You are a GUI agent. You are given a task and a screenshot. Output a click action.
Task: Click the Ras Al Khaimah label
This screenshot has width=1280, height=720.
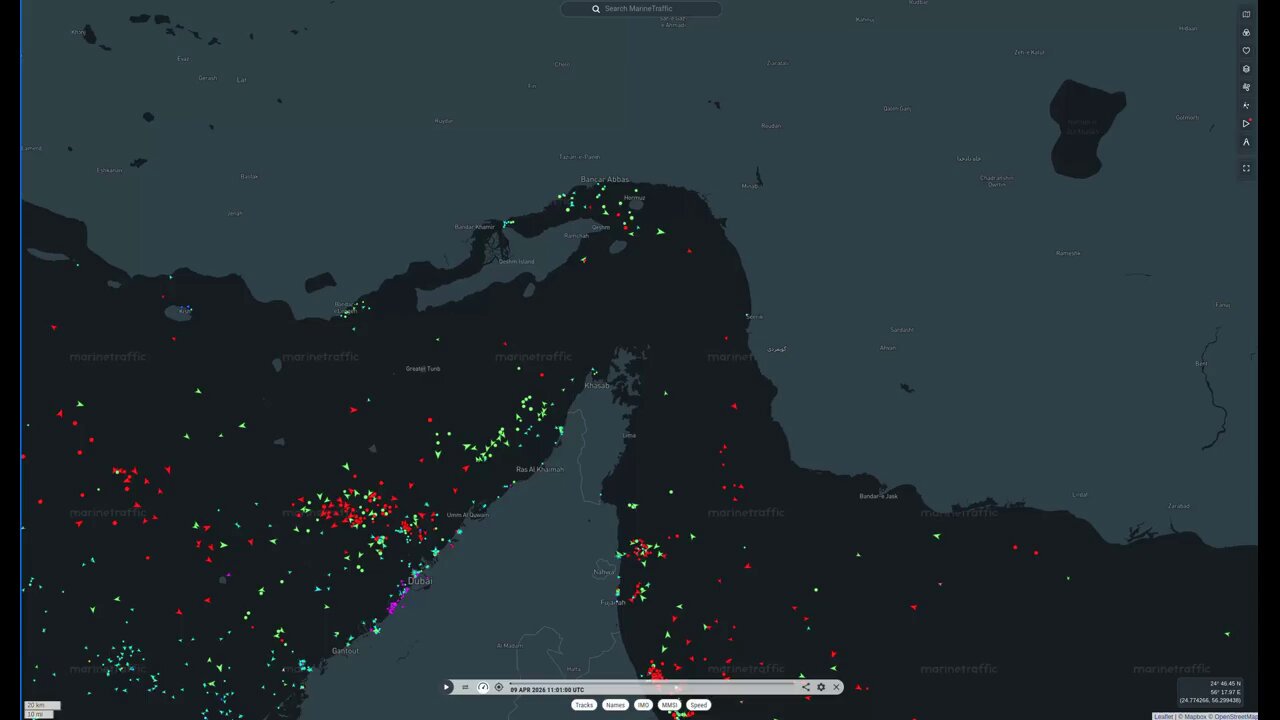click(x=540, y=469)
